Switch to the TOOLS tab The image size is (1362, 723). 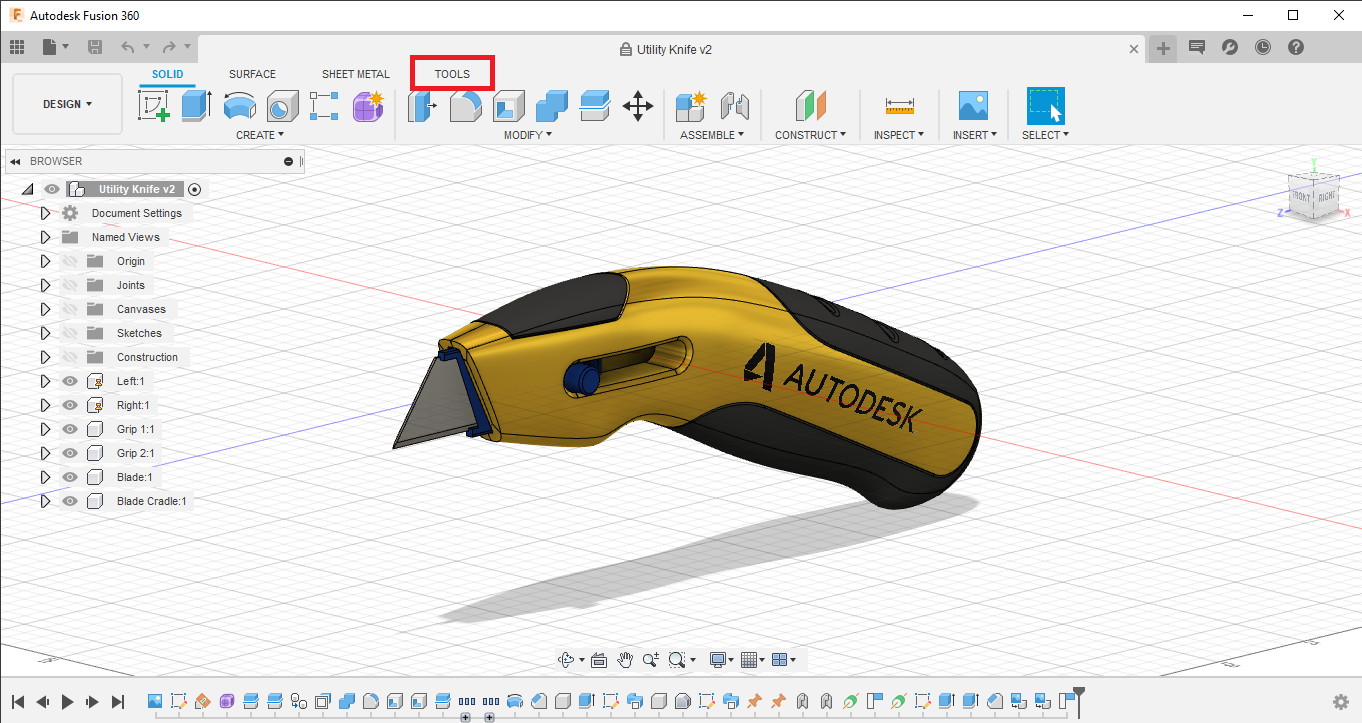pos(452,74)
